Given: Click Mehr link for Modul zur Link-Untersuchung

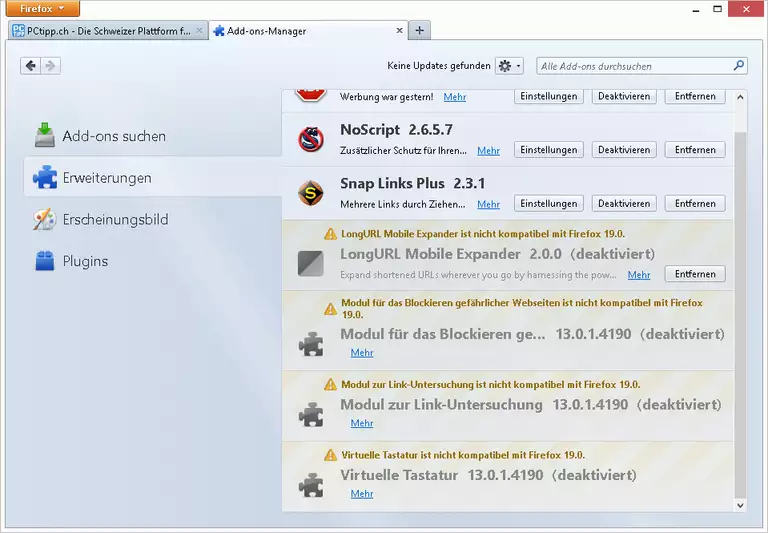Looking at the screenshot, I should (x=362, y=423).
